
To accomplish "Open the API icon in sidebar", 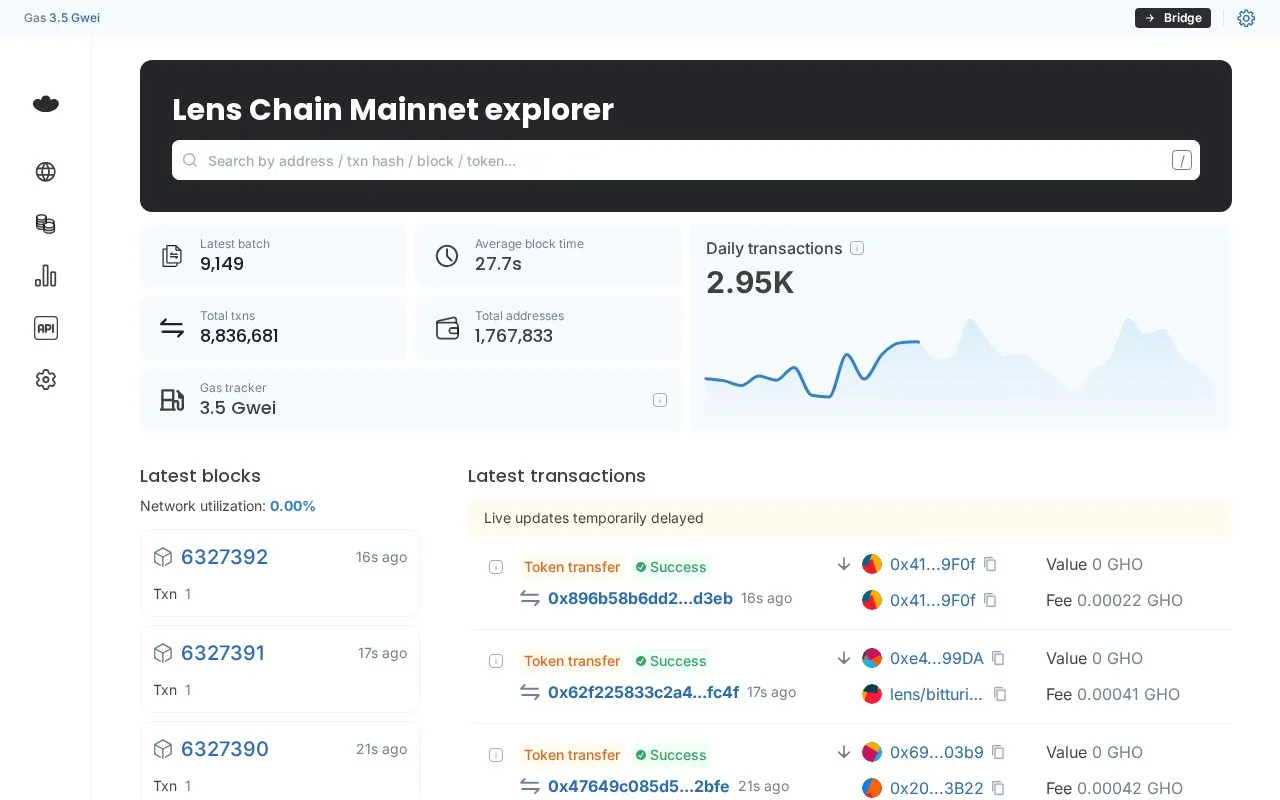I will (46, 328).
